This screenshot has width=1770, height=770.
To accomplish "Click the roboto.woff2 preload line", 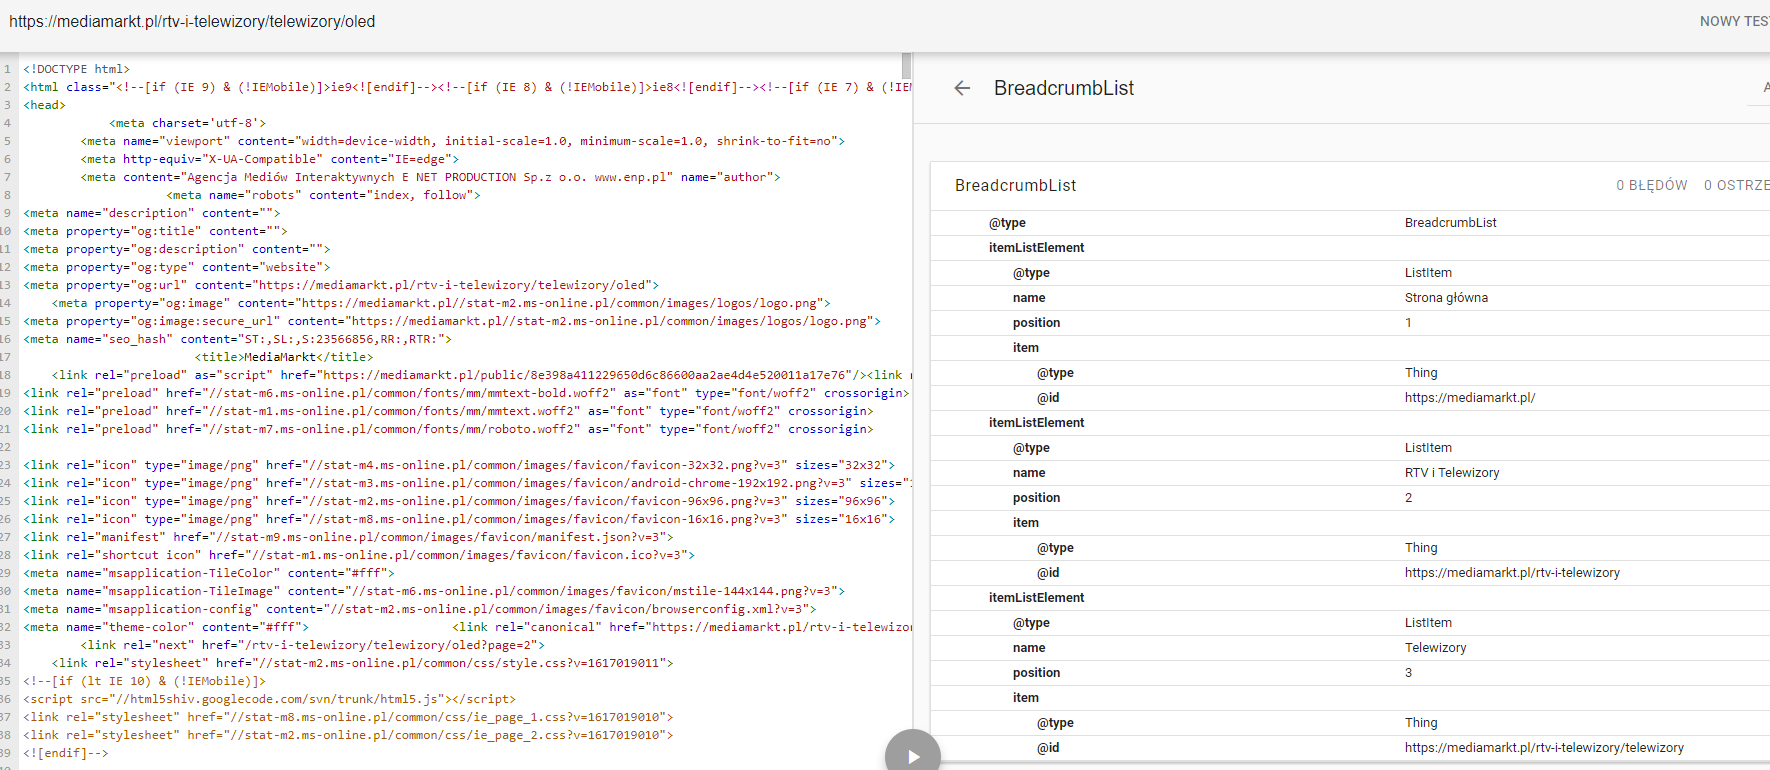I will point(449,429).
